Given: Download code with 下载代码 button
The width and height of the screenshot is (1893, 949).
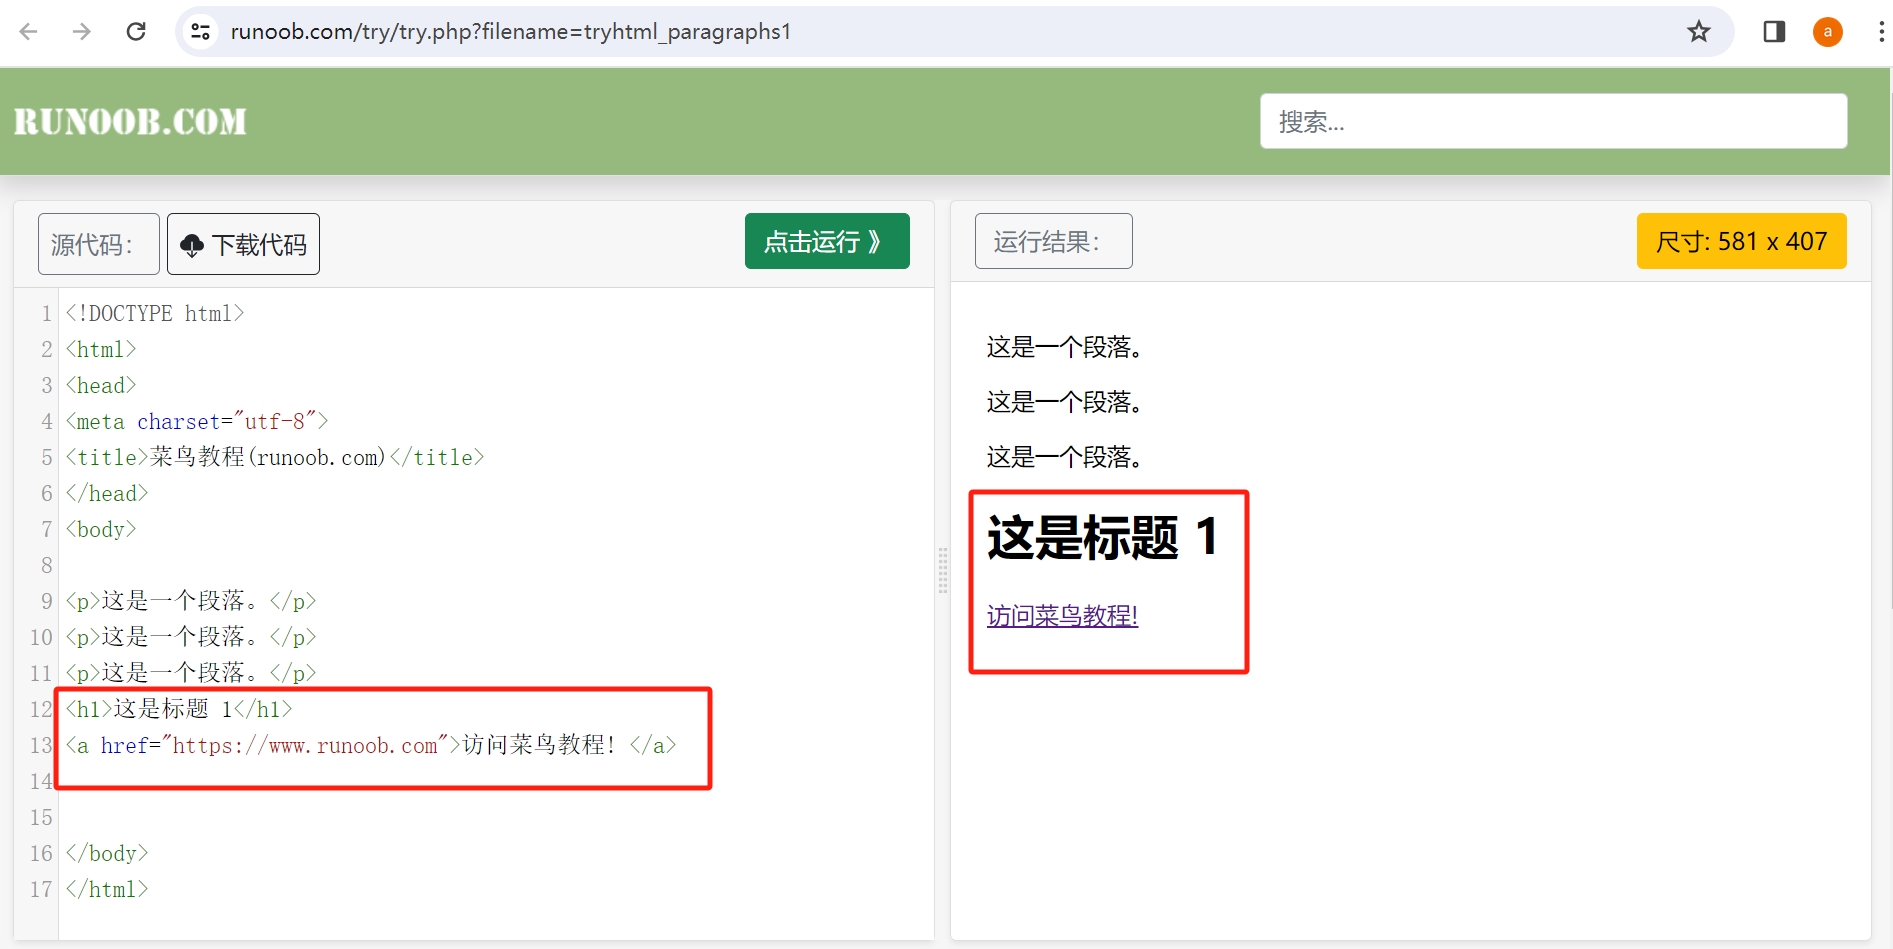Looking at the screenshot, I should click(243, 244).
